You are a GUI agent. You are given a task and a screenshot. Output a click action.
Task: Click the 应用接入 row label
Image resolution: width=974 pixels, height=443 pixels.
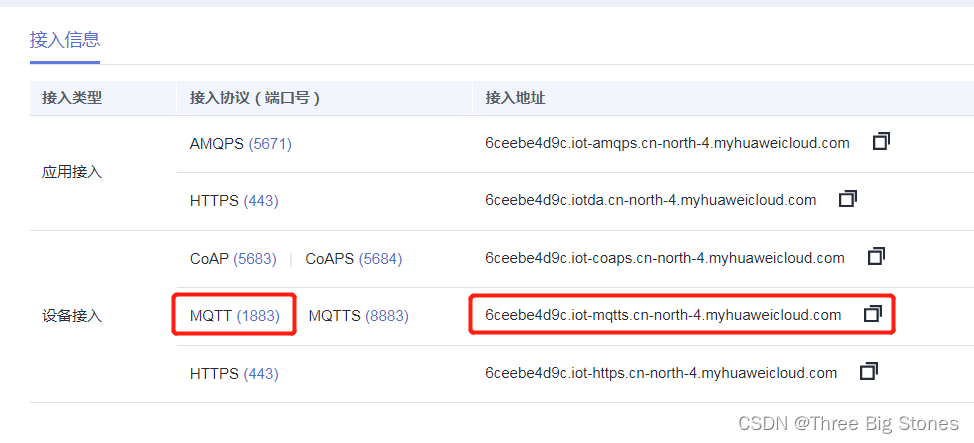click(x=72, y=172)
